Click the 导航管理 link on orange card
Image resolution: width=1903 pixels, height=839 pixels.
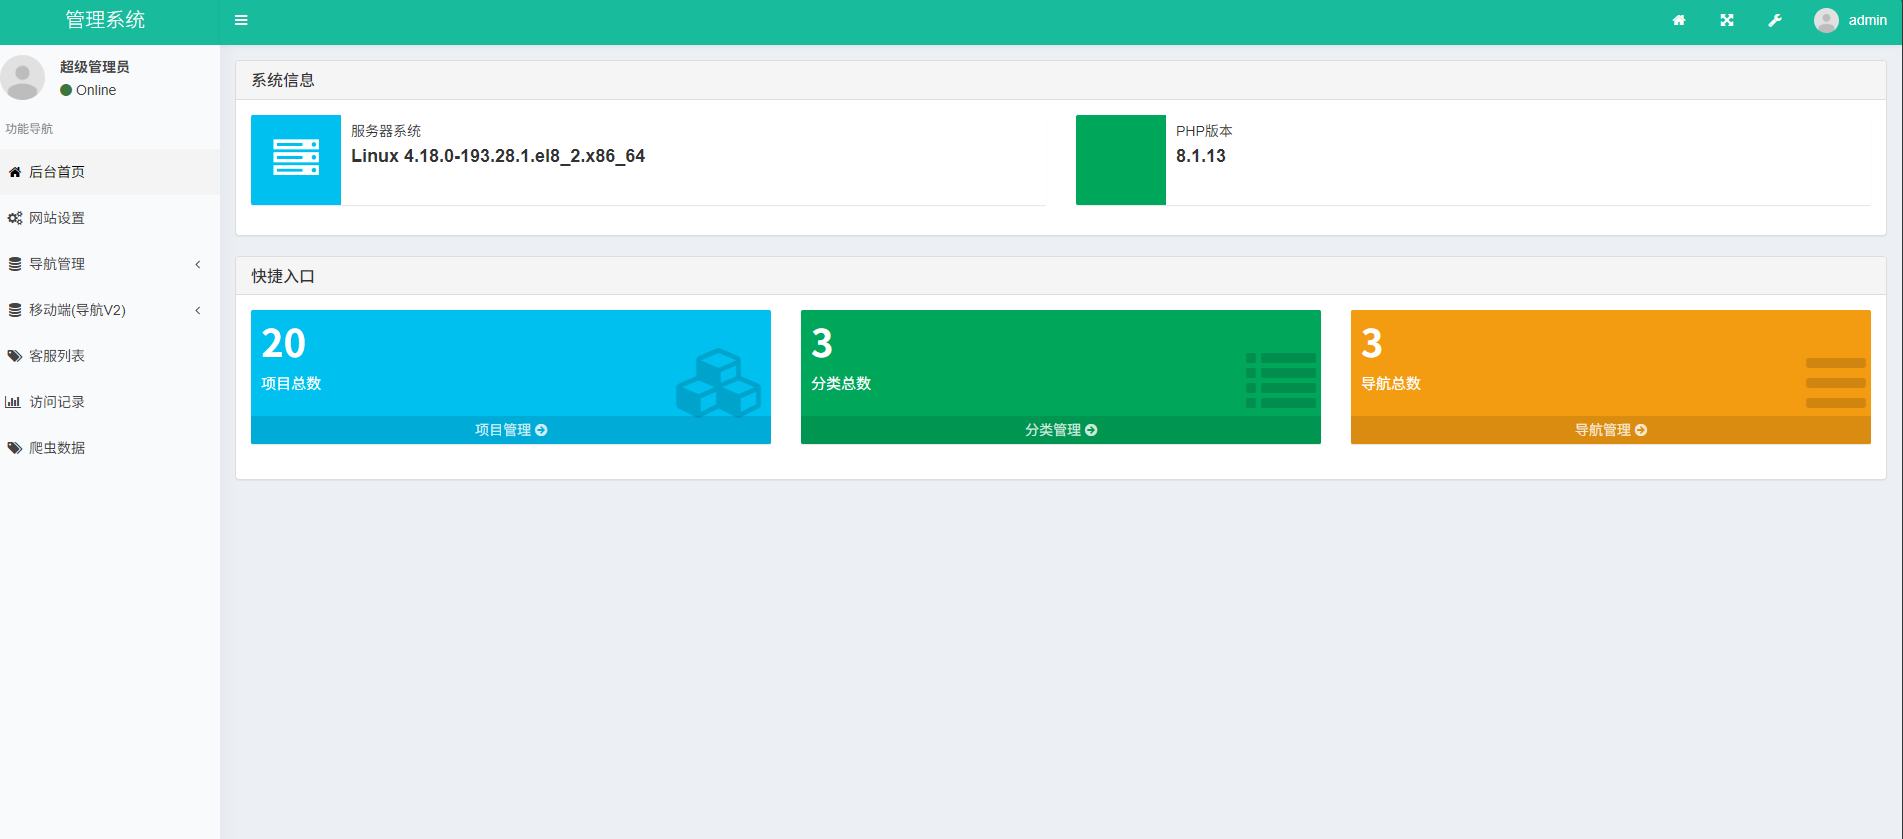(x=1610, y=430)
